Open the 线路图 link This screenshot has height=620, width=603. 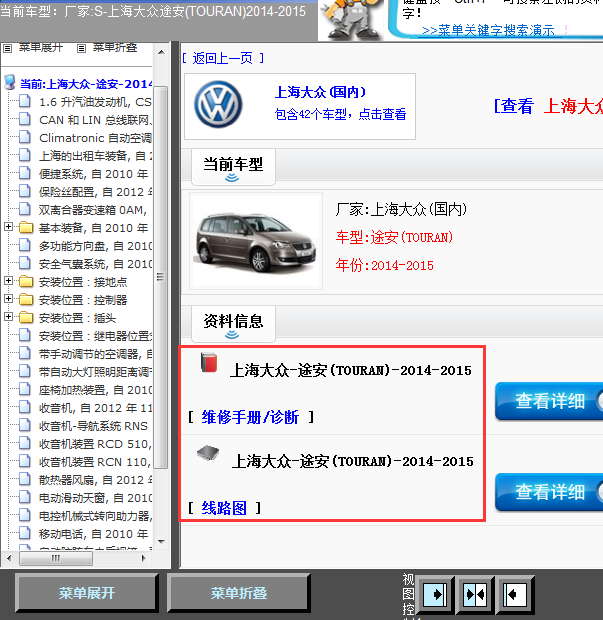pos(224,508)
